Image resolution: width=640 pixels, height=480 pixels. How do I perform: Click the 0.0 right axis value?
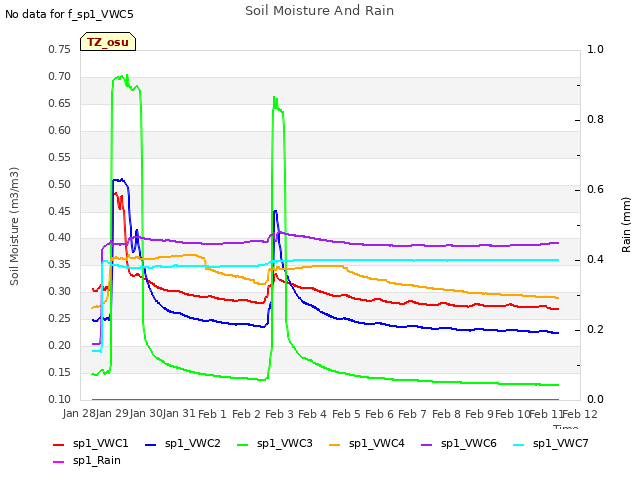tap(595, 399)
